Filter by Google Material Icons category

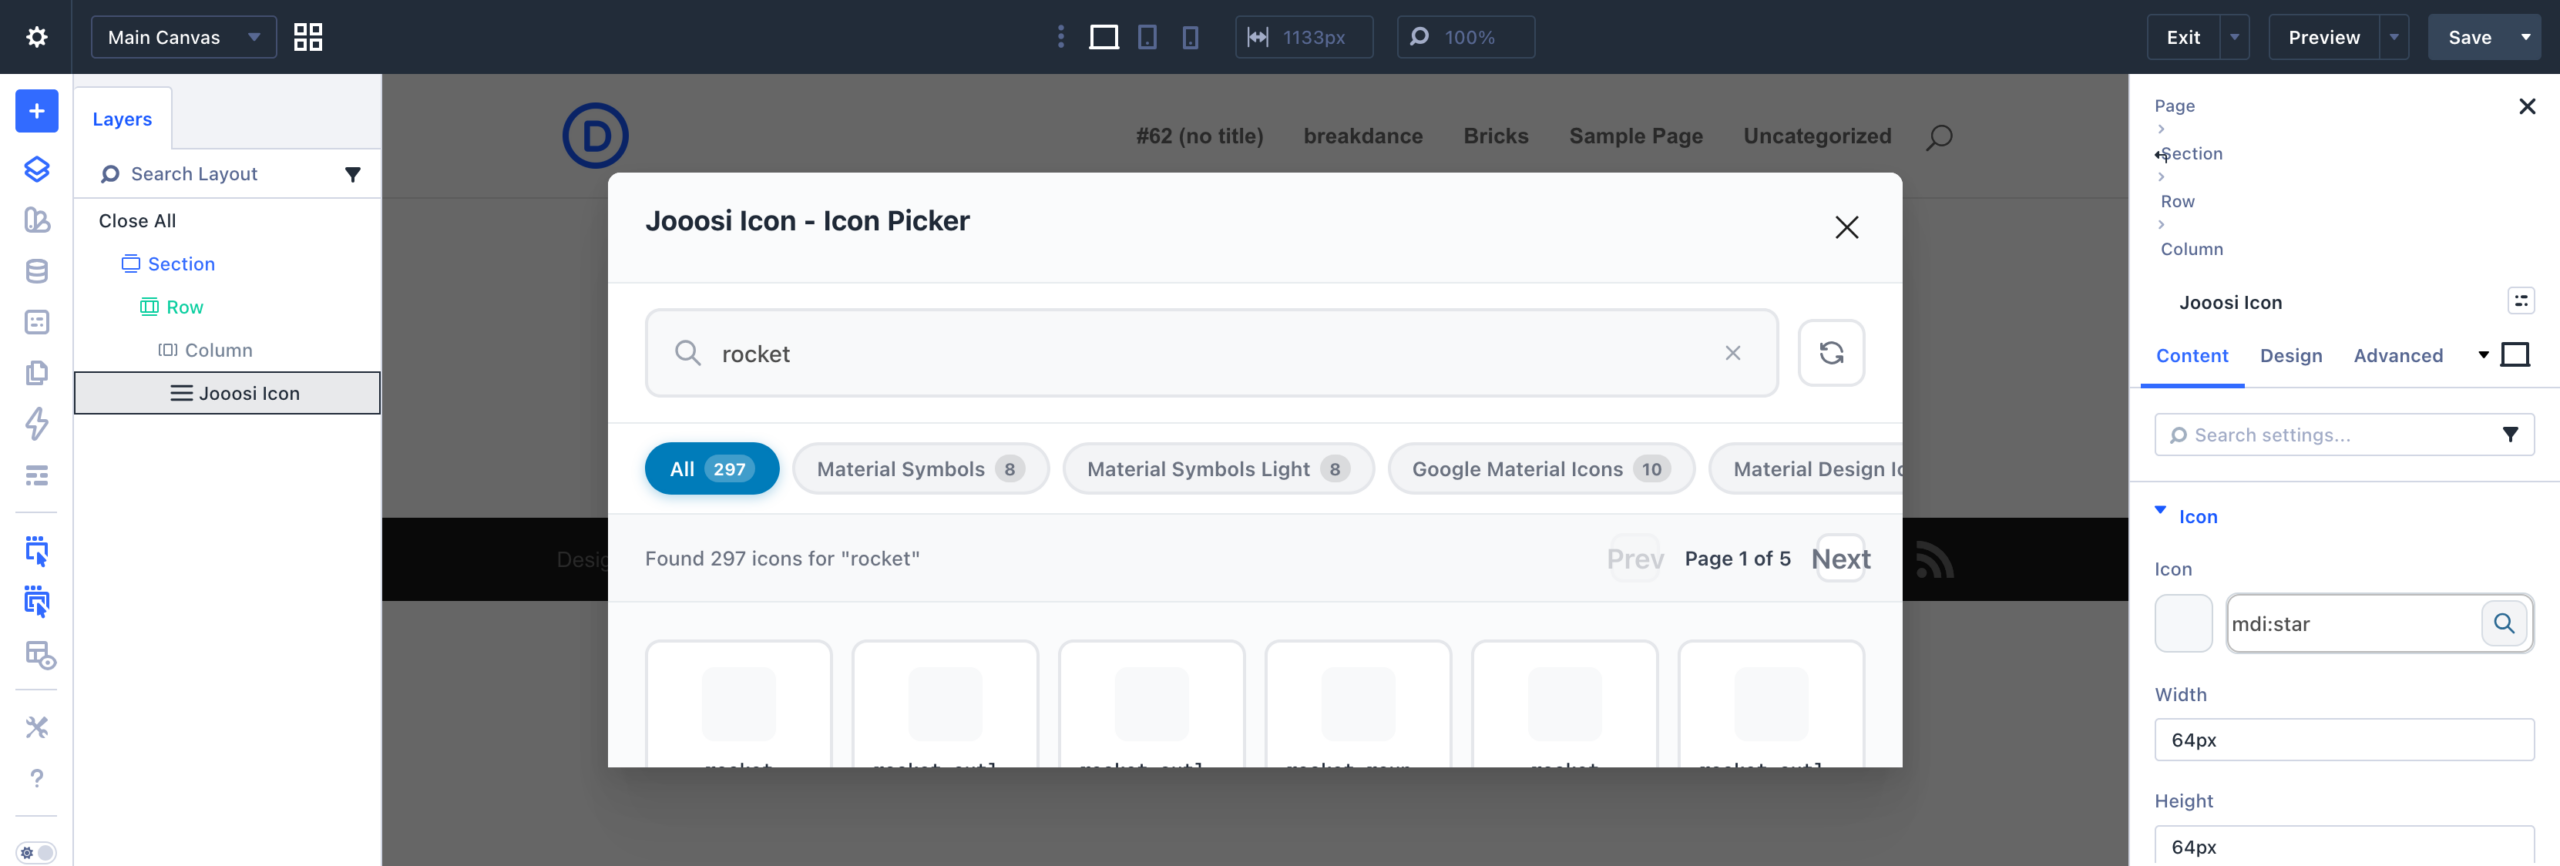(1541, 469)
